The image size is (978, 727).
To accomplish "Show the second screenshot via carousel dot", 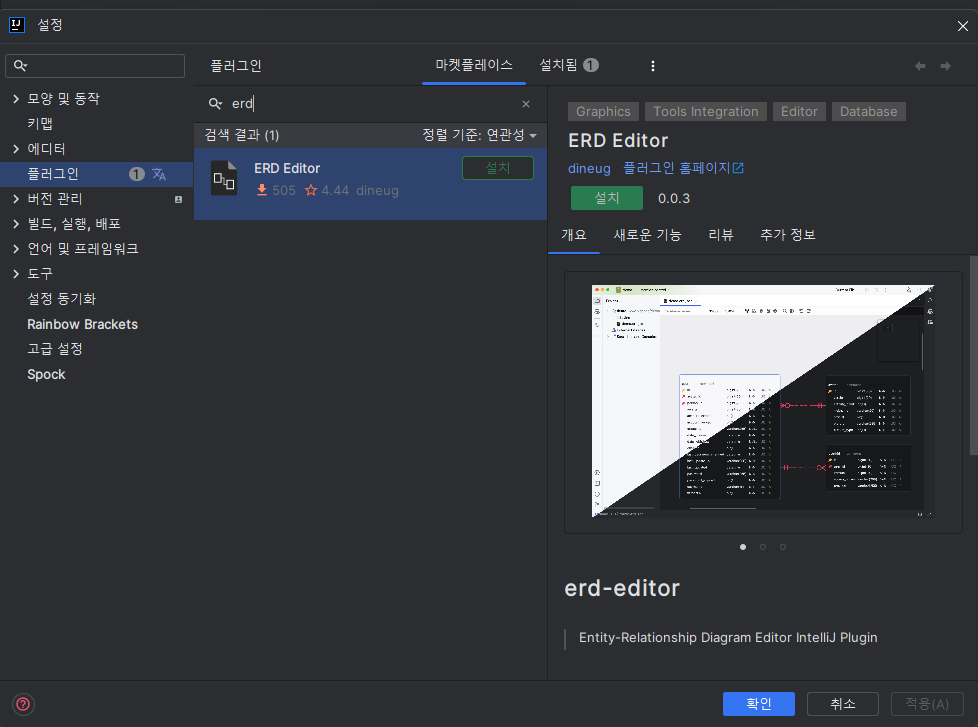I will 763,547.
